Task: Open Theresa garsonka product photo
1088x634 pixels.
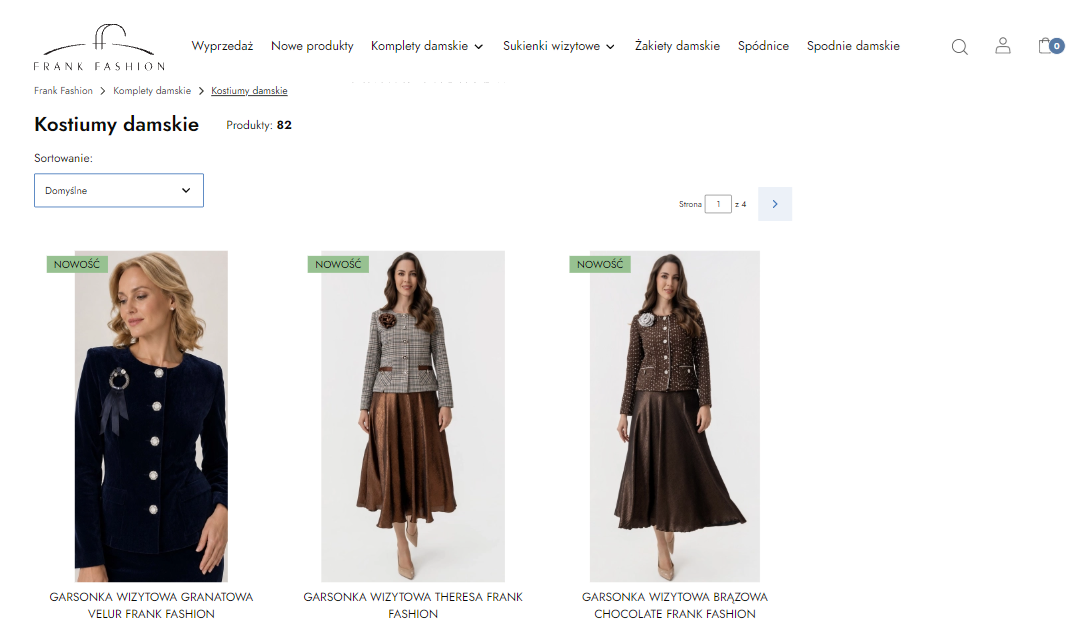Action: click(x=413, y=416)
